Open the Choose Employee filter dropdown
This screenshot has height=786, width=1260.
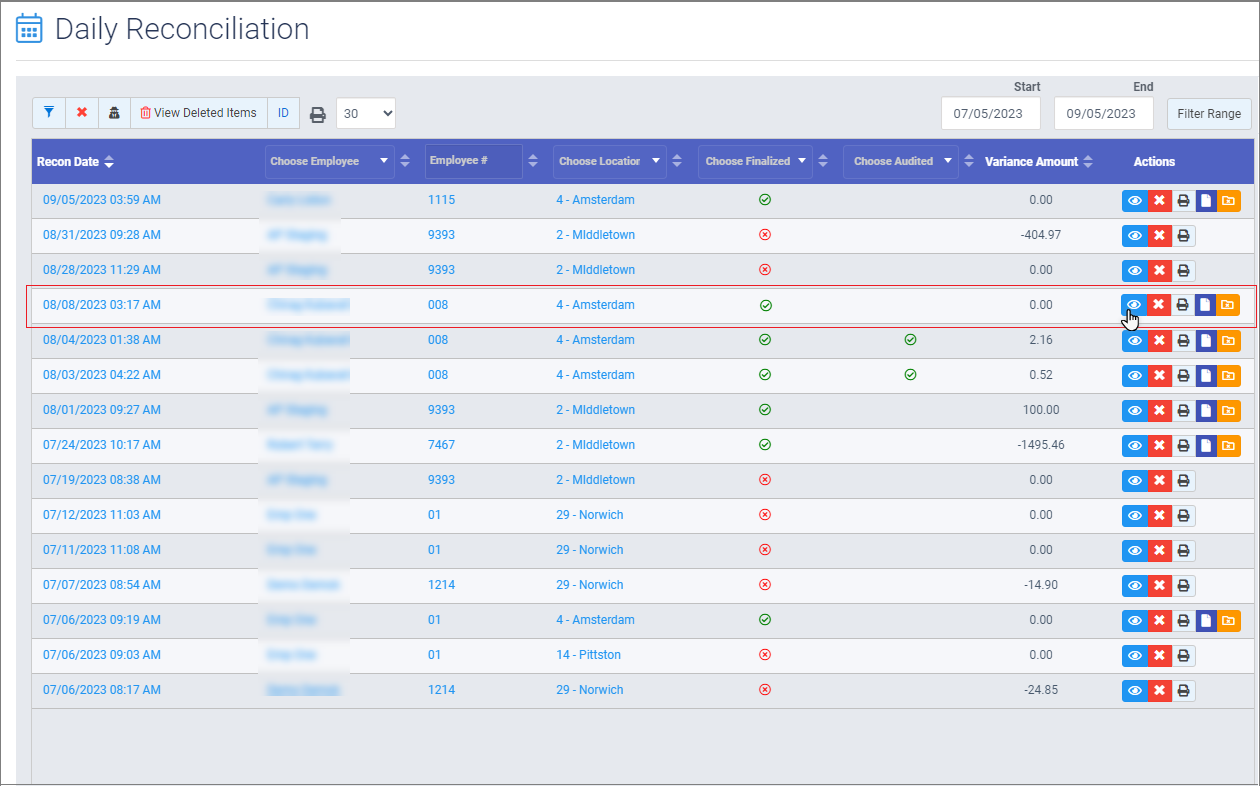330,161
